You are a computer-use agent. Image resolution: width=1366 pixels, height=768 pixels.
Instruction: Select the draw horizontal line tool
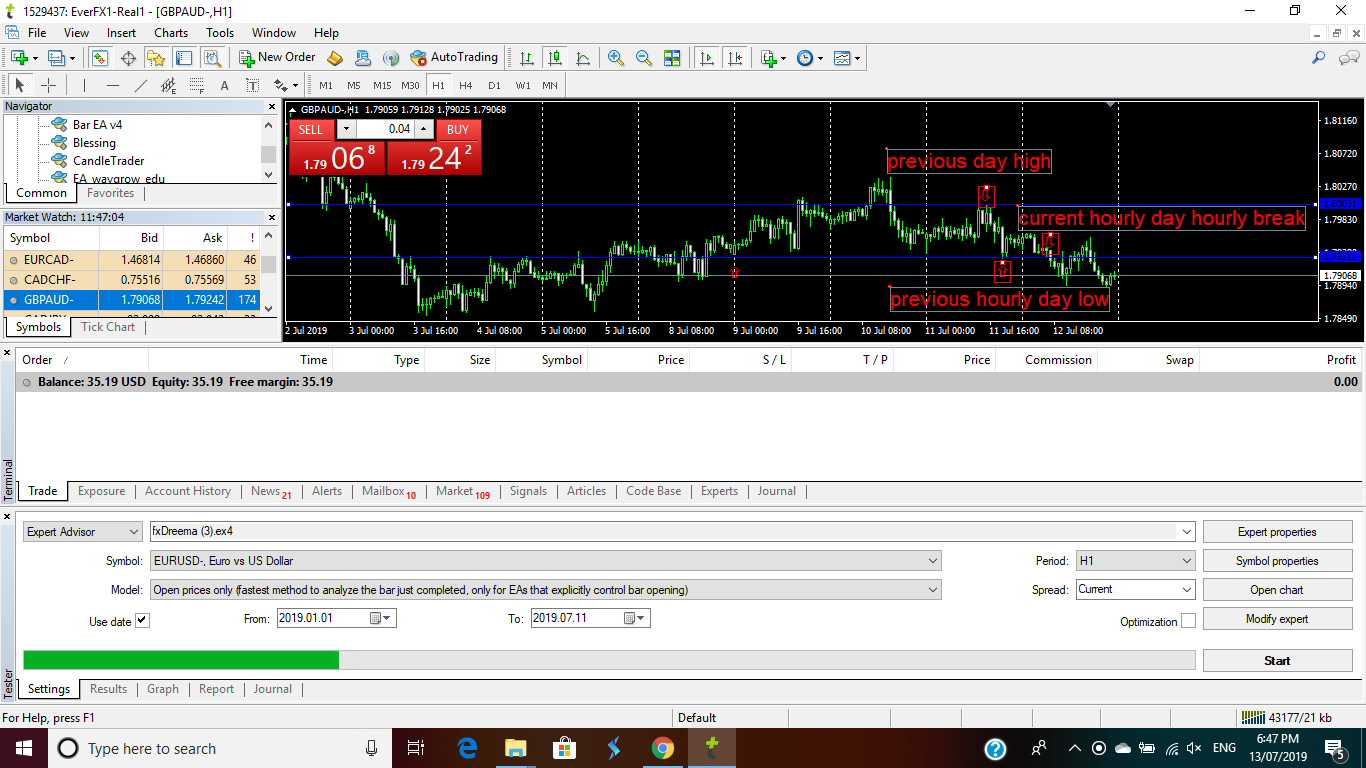113,85
